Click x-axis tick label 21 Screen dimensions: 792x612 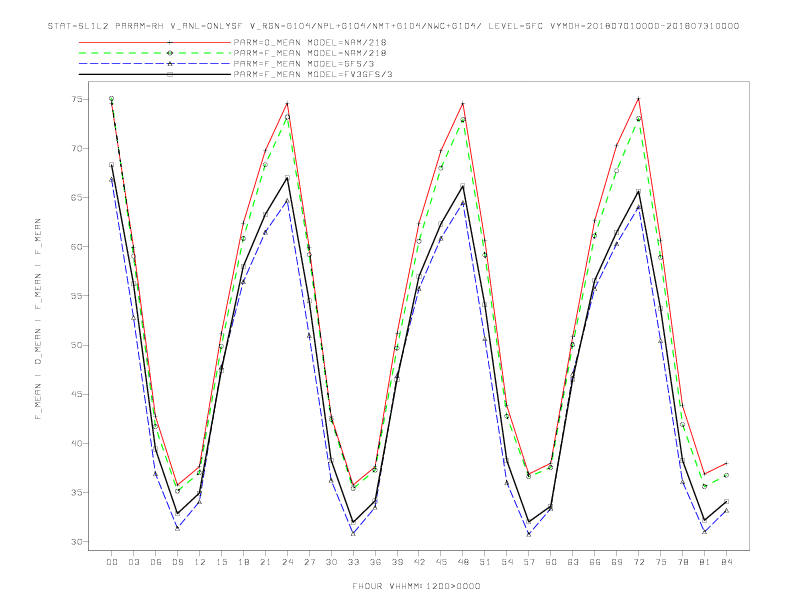(265, 562)
